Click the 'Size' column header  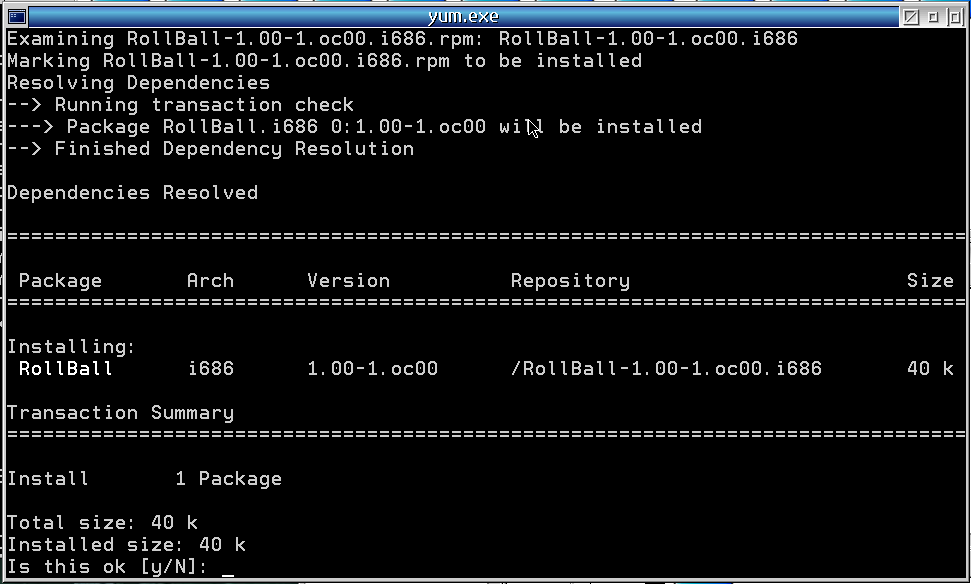click(930, 281)
